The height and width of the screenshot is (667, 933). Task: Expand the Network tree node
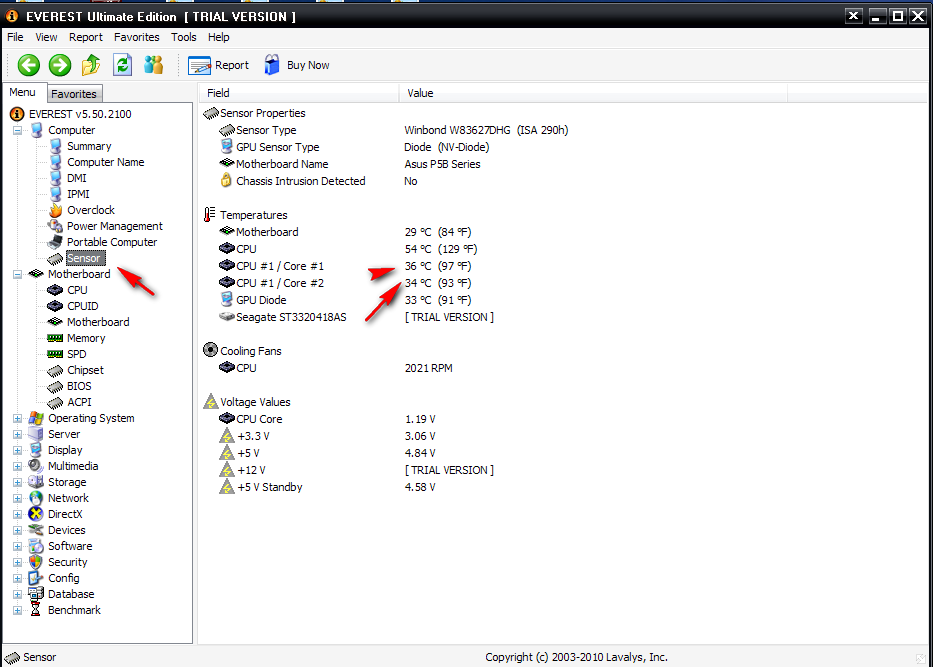17,499
